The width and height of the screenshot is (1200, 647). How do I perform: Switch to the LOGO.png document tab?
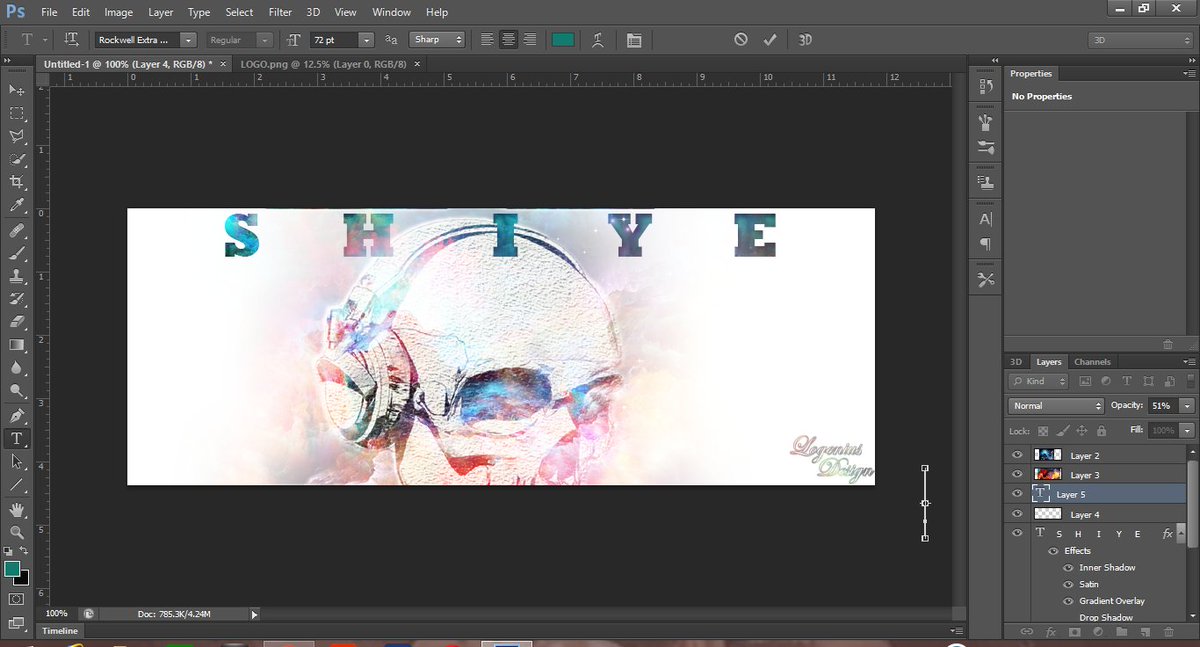(x=323, y=63)
